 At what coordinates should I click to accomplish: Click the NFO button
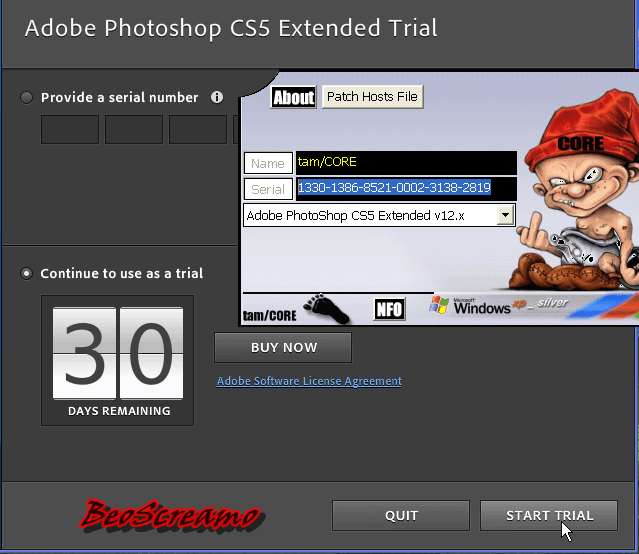(x=389, y=309)
